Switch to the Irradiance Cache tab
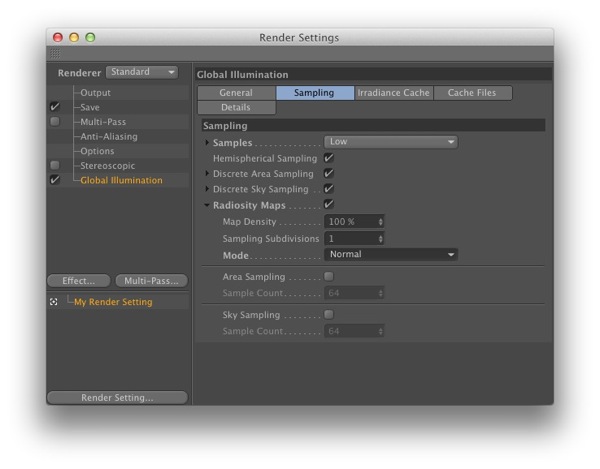Image resolution: width=600 pixels, height=469 pixels. 393,93
